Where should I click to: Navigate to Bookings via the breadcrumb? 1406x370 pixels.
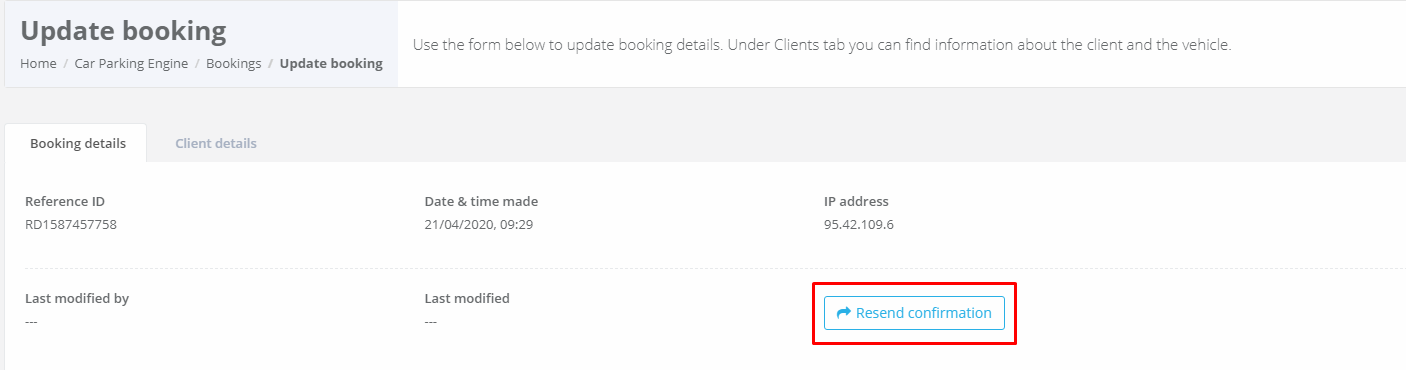click(234, 63)
